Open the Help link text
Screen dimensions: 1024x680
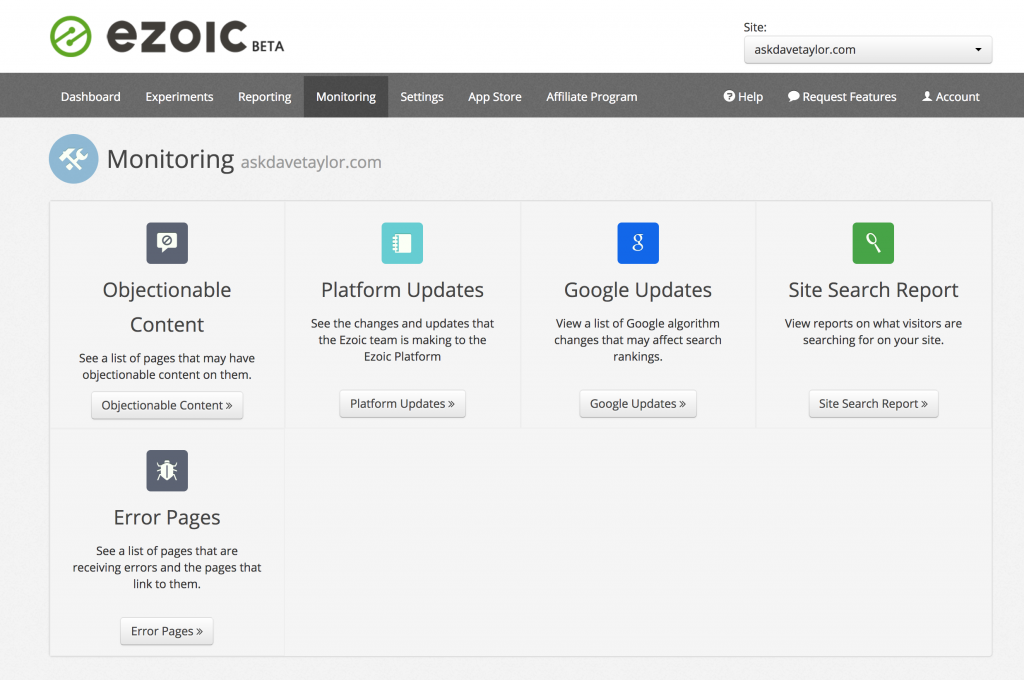pos(750,97)
